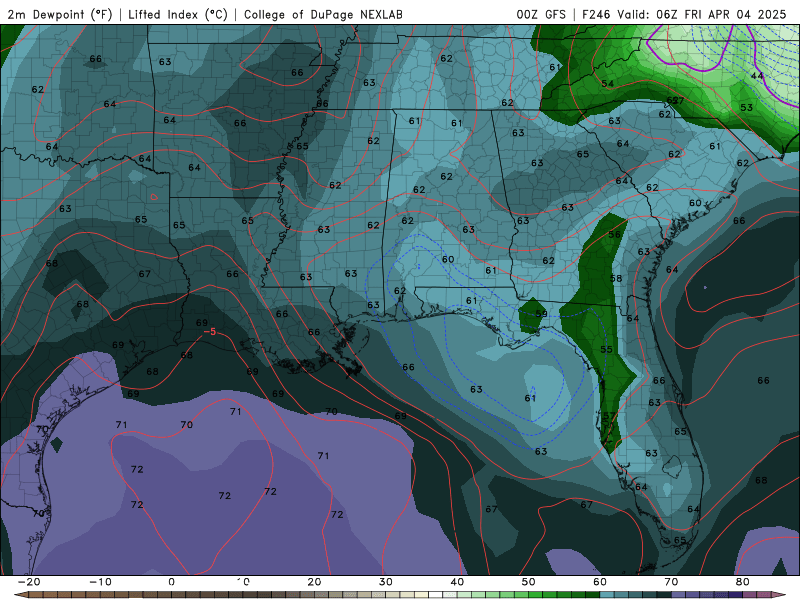Click the 'Lifted Index (°C)' title text
800x600 pixels.
(178, 15)
